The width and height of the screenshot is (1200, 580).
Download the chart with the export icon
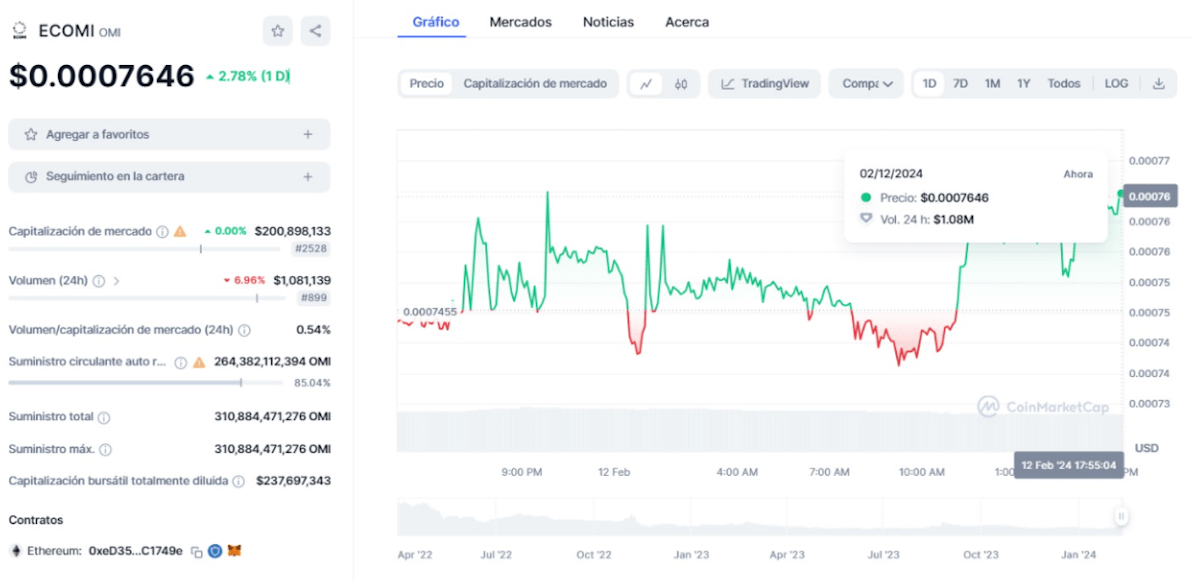pyautogui.click(x=1160, y=84)
